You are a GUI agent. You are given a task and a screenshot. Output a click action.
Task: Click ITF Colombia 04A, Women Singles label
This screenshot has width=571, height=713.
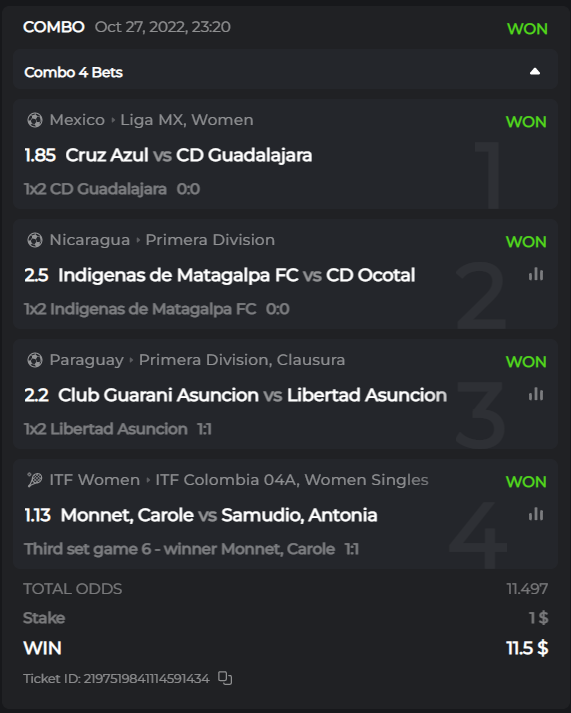pyautogui.click(x=292, y=480)
